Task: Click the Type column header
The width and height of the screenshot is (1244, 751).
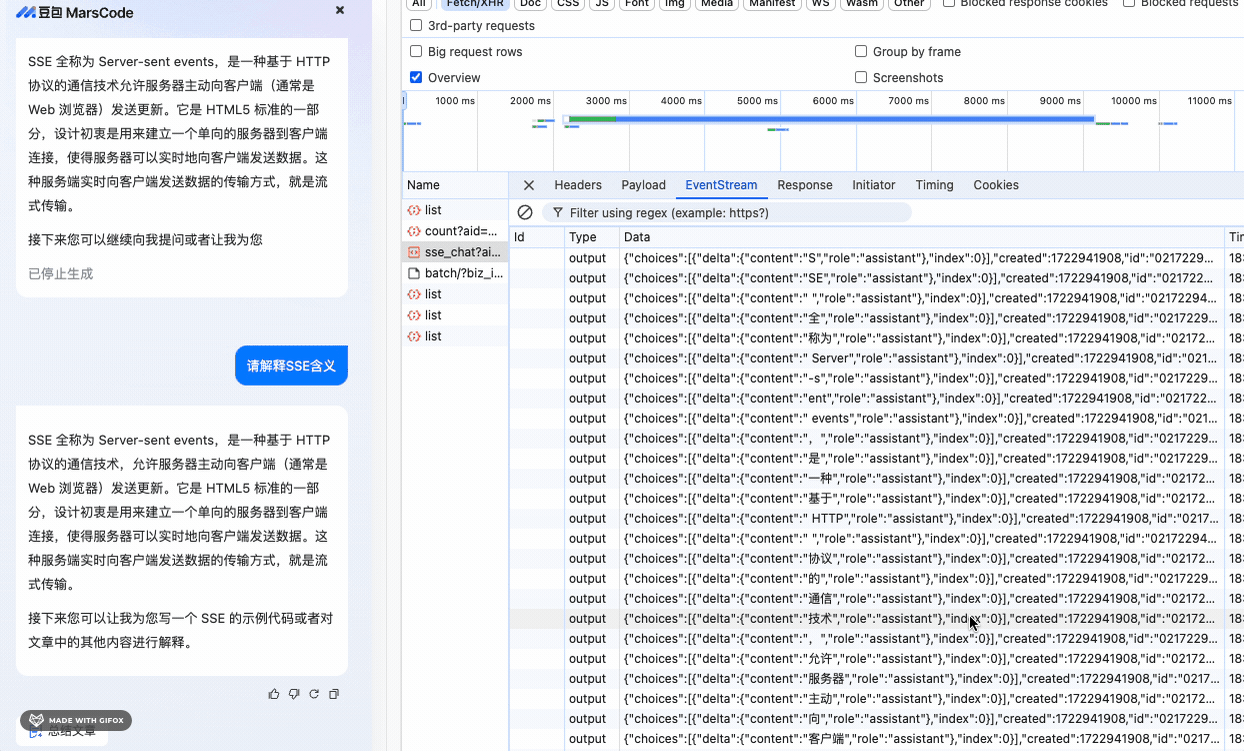Action: tap(592, 237)
